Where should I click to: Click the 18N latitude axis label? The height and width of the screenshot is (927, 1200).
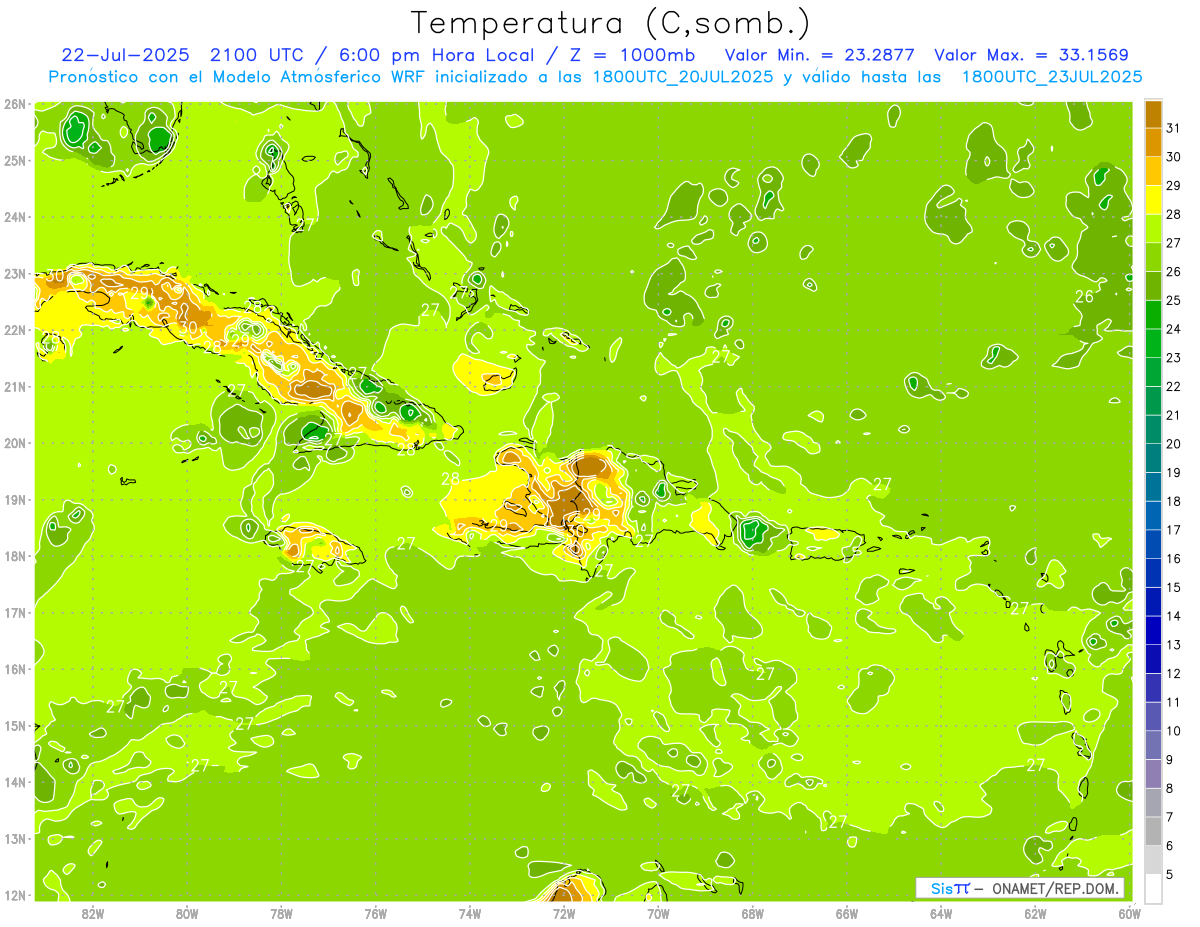(x=14, y=556)
